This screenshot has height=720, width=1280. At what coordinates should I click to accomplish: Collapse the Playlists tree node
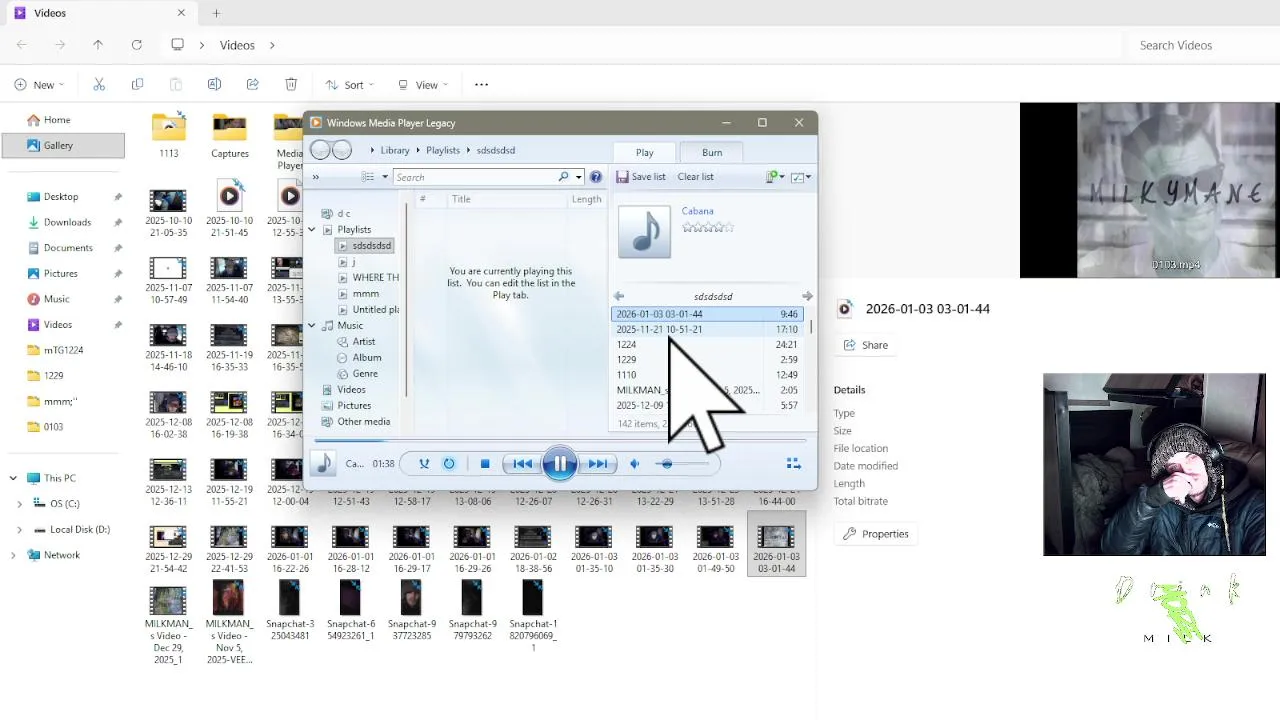tap(312, 230)
